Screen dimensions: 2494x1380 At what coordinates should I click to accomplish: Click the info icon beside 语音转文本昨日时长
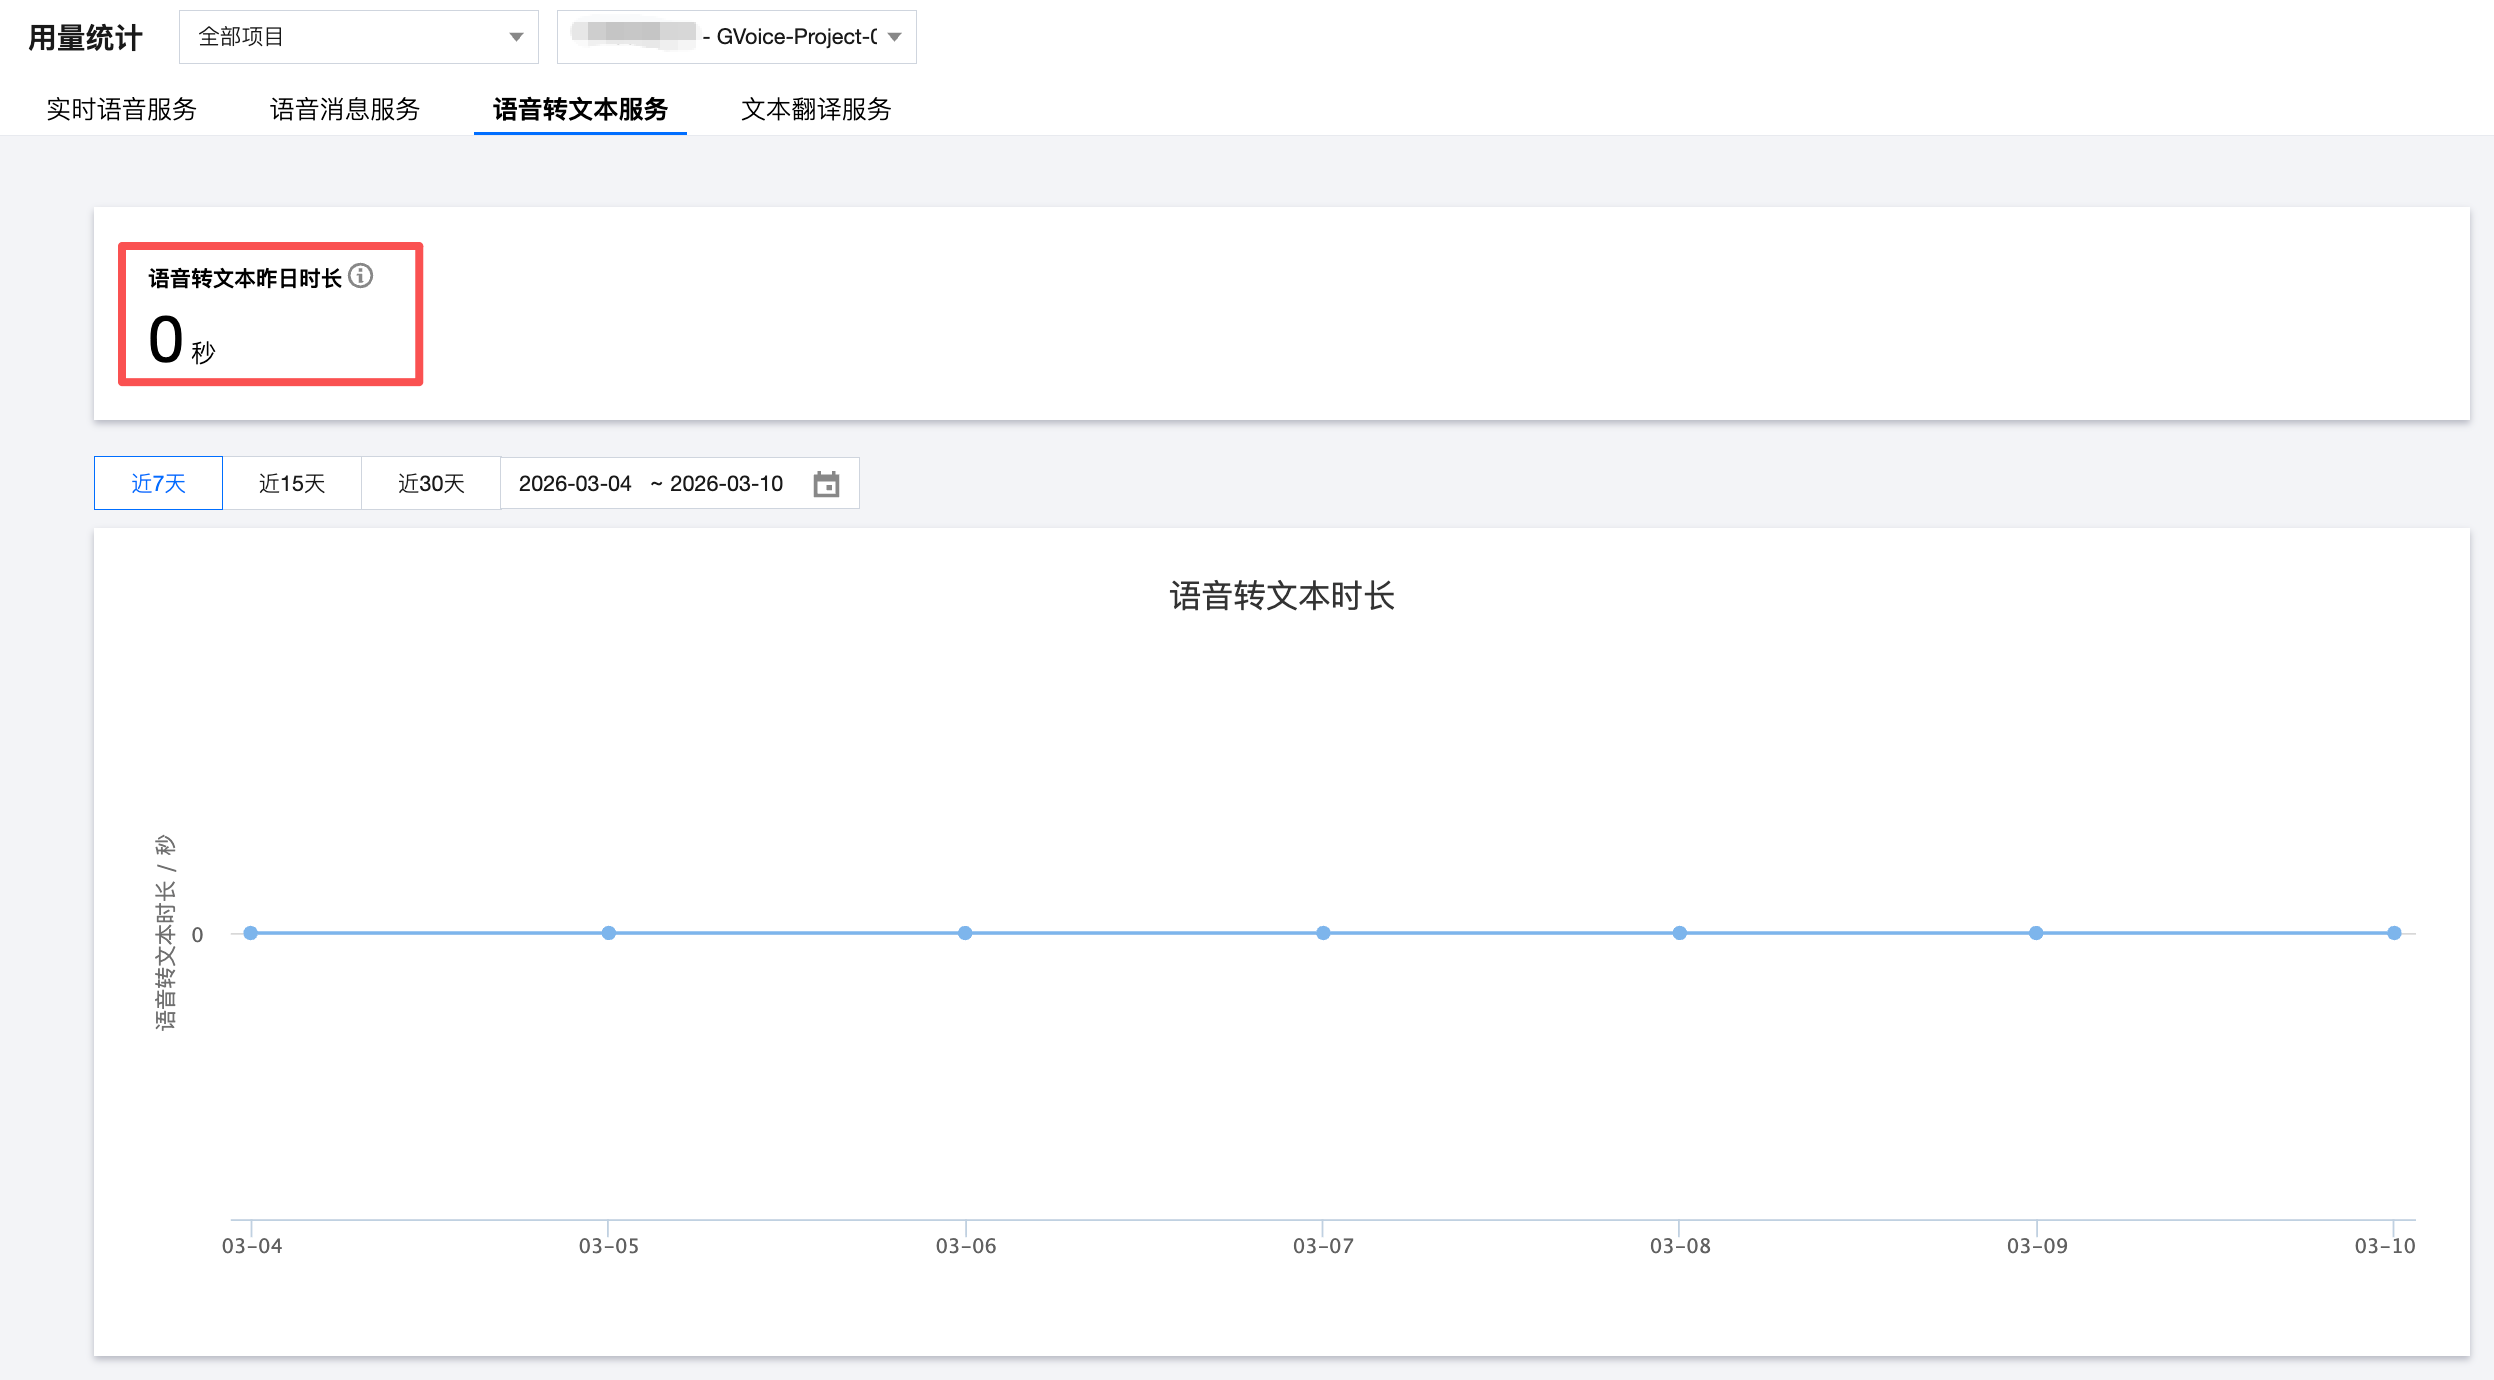tap(361, 276)
